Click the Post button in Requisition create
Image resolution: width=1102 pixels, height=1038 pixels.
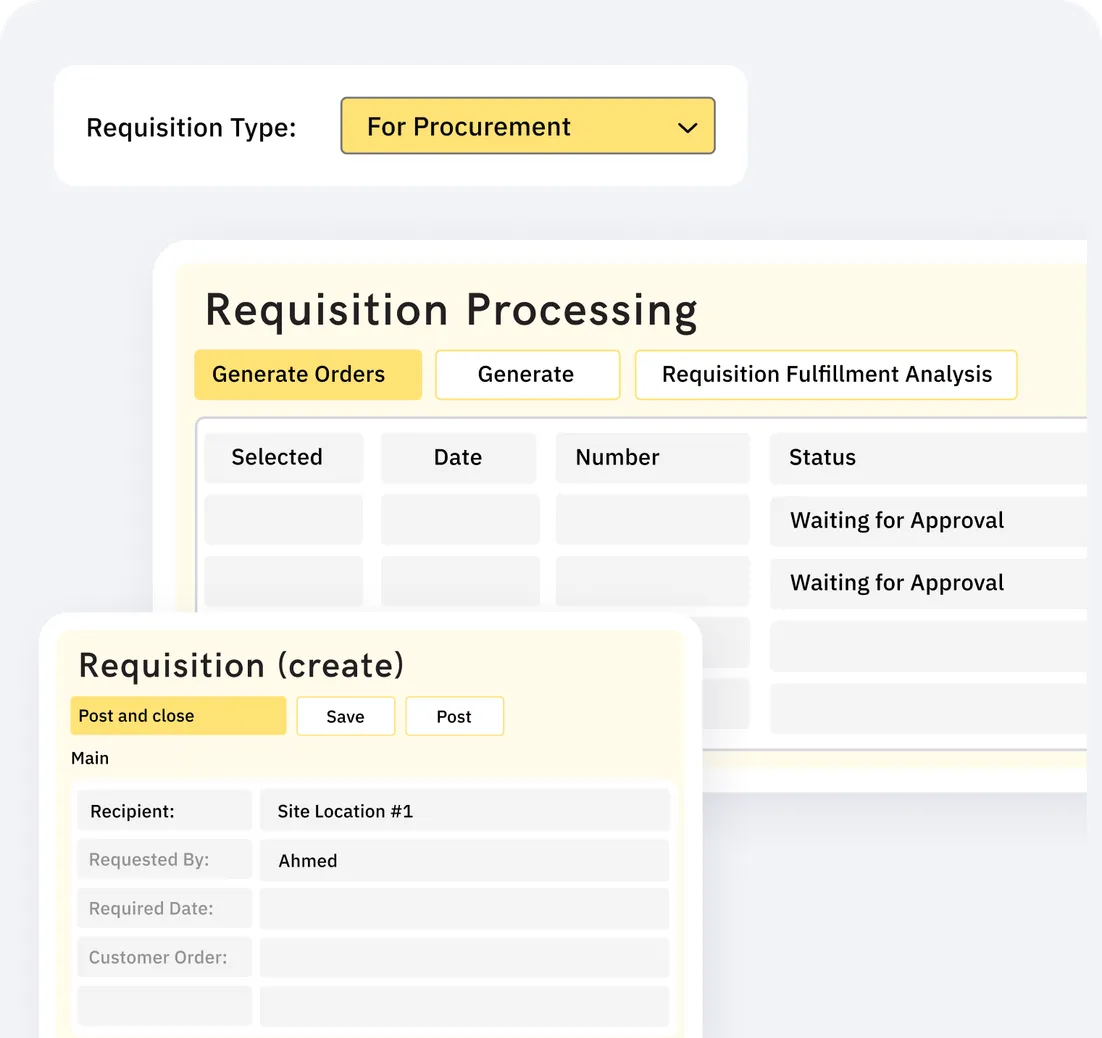[x=455, y=716]
